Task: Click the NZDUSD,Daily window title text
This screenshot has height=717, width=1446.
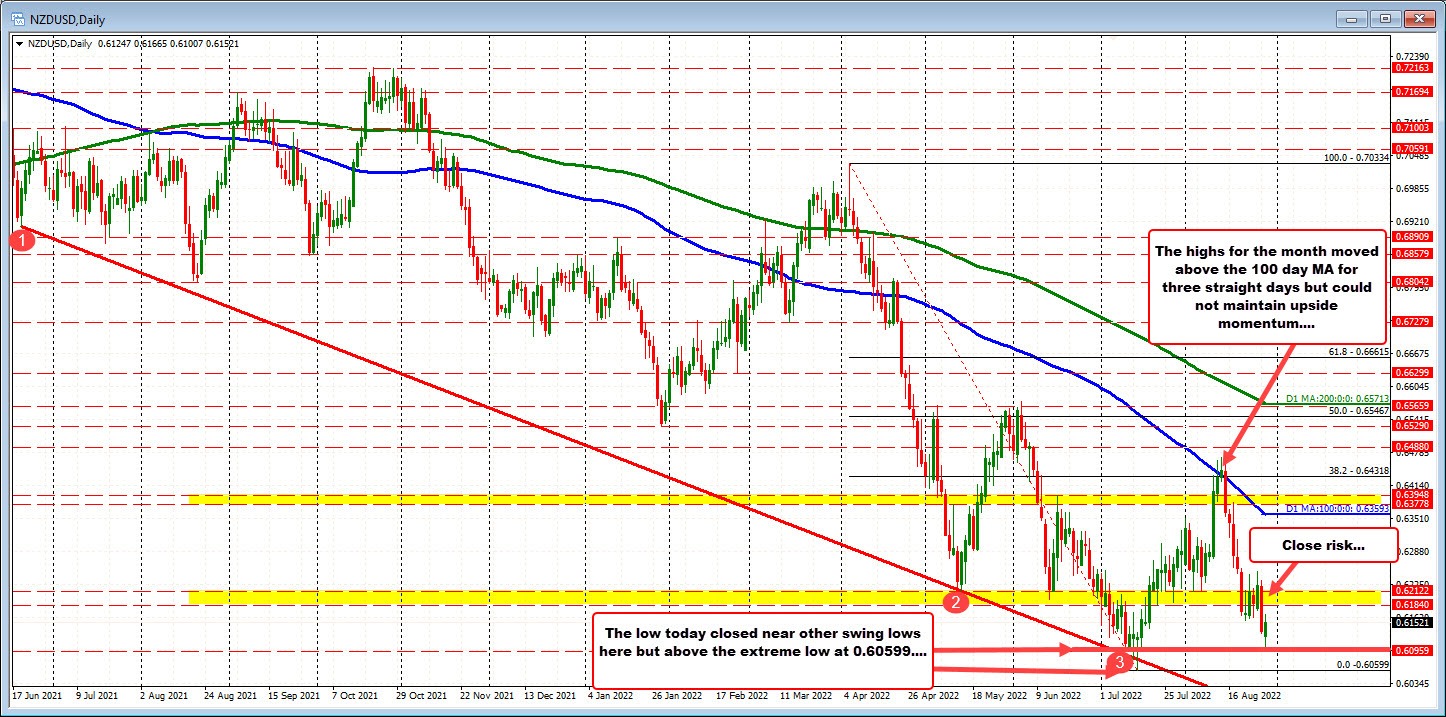Action: [x=68, y=19]
